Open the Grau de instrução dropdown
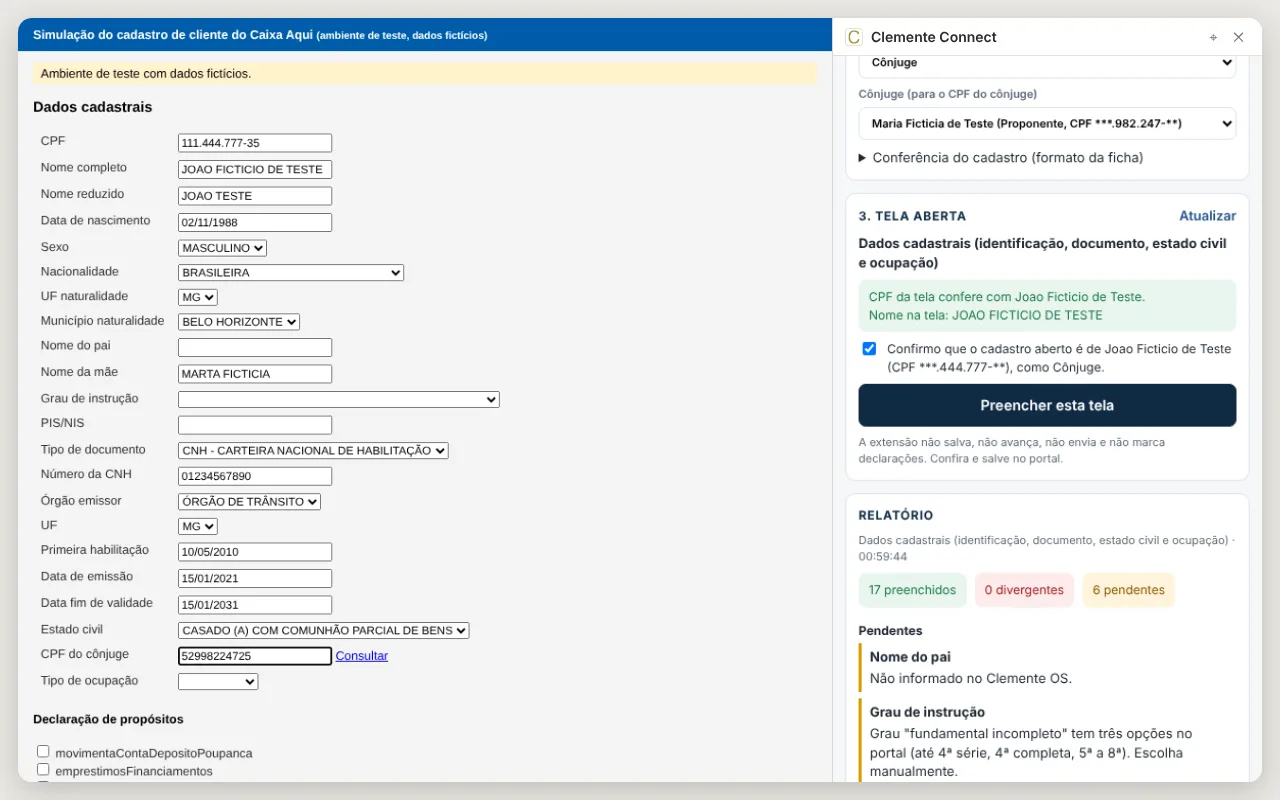Viewport: 1280px width, 800px height. point(339,399)
